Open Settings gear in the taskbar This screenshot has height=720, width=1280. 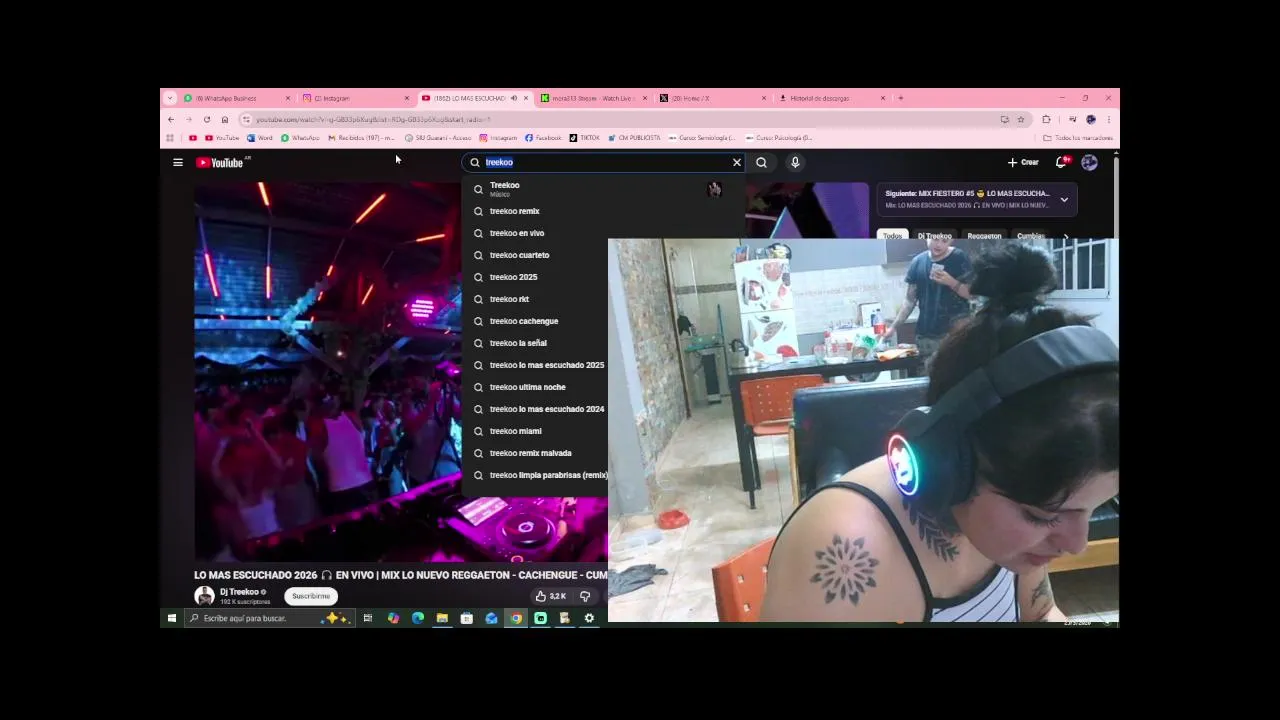coord(589,618)
